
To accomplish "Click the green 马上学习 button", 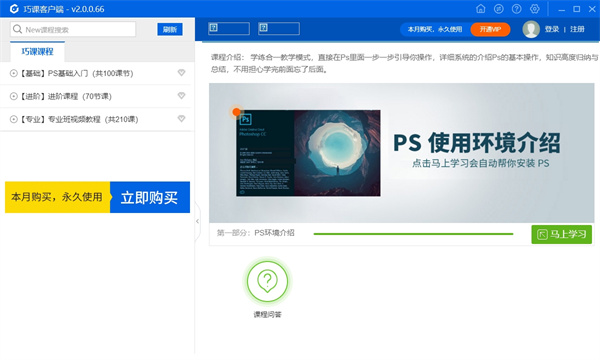I will tap(561, 234).
